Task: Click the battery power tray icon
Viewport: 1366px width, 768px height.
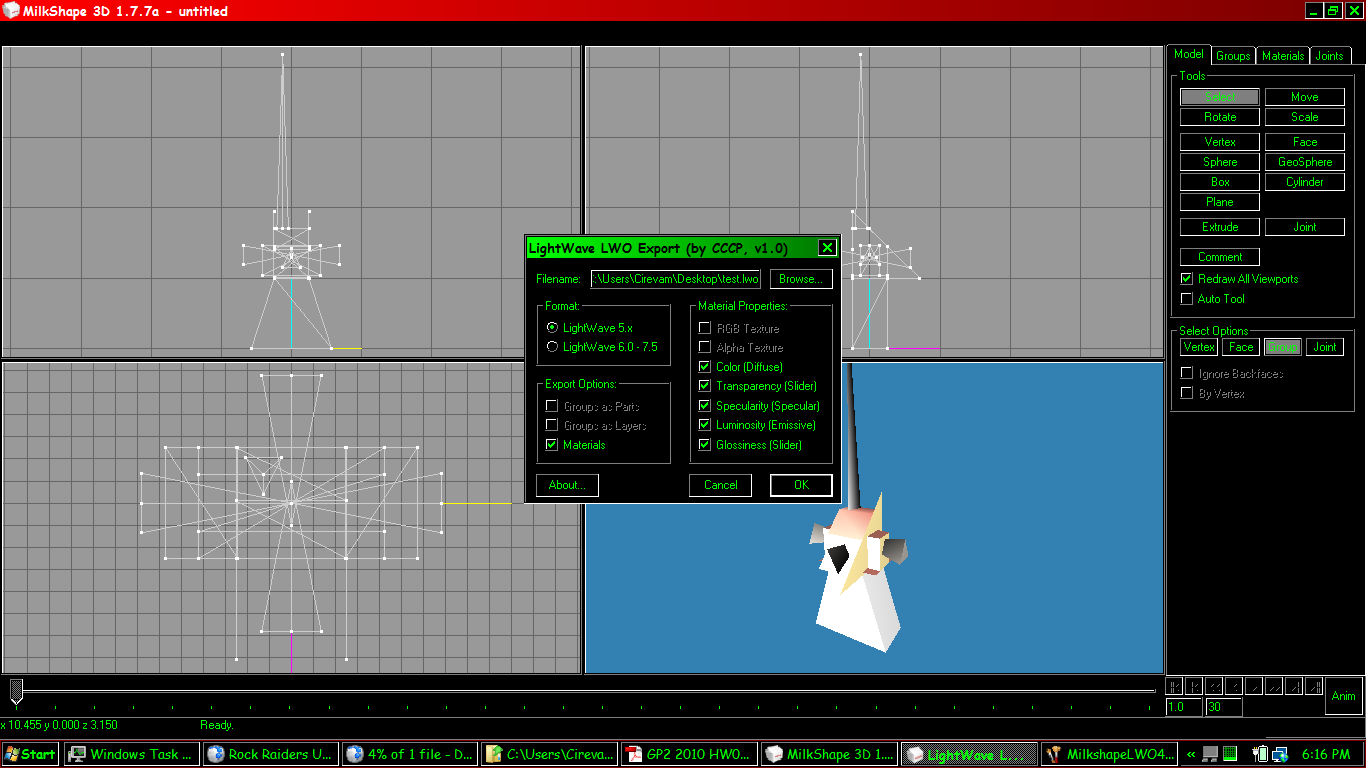Action: 1260,754
